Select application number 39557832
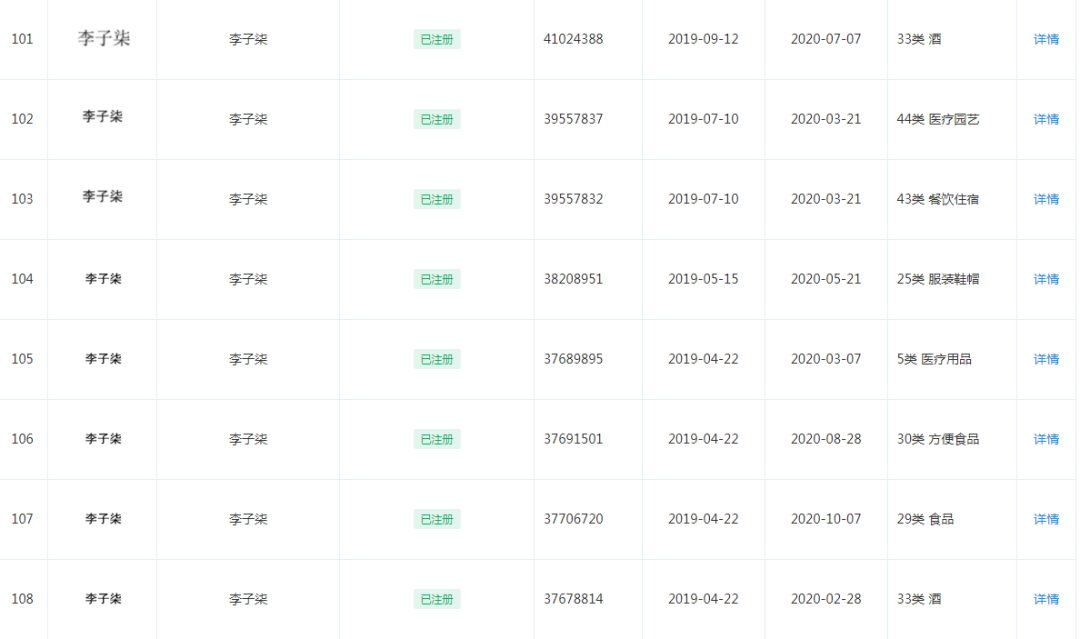This screenshot has width=1080, height=639. pos(573,199)
